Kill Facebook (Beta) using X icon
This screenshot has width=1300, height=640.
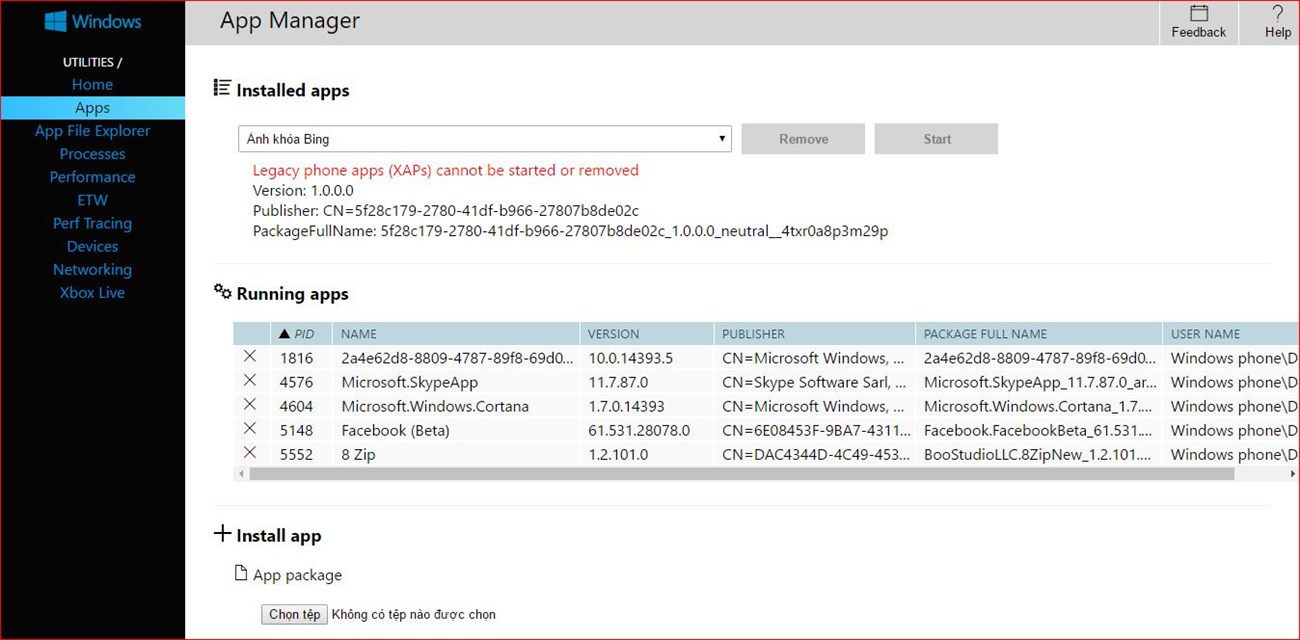[250, 429]
